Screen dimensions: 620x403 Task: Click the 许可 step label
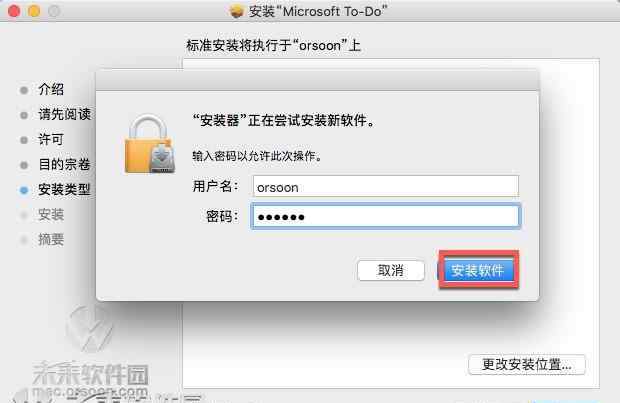[x=51, y=139]
